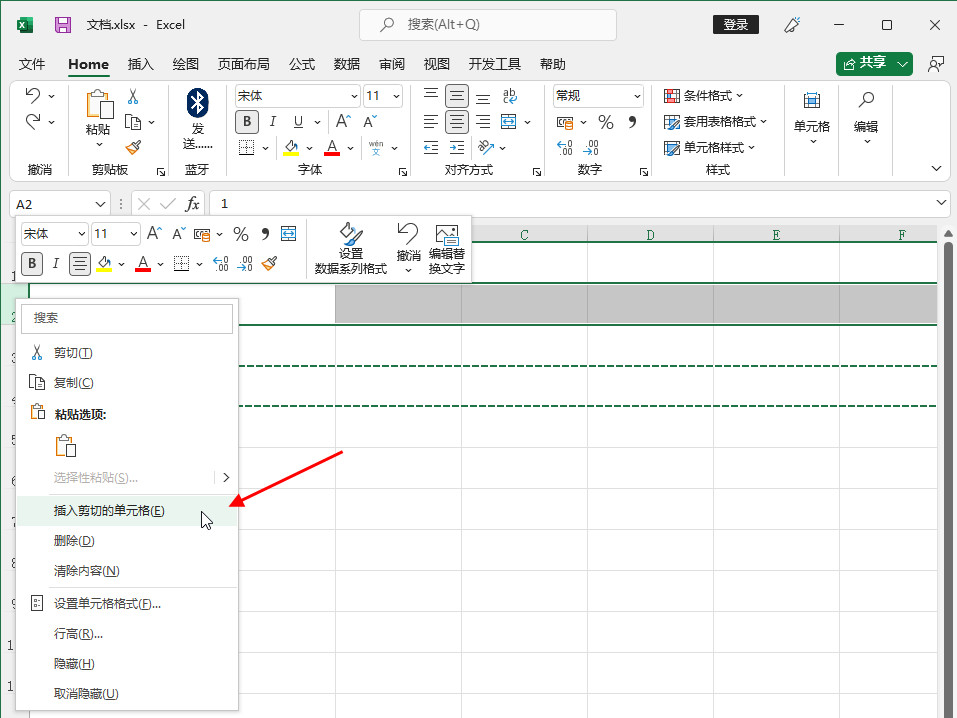The image size is (957, 718).
Task: Open the ribbon font size dropdown
Action: pyautogui.click(x=396, y=96)
